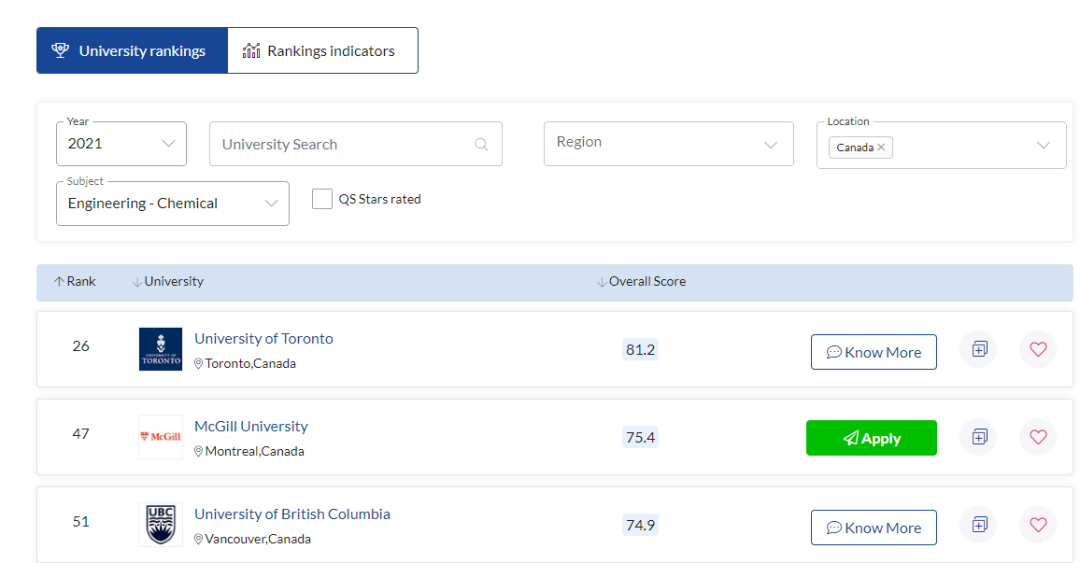Viewport: 1080px width, 563px height.
Task: Click the search magnifier icon
Action: 481,144
